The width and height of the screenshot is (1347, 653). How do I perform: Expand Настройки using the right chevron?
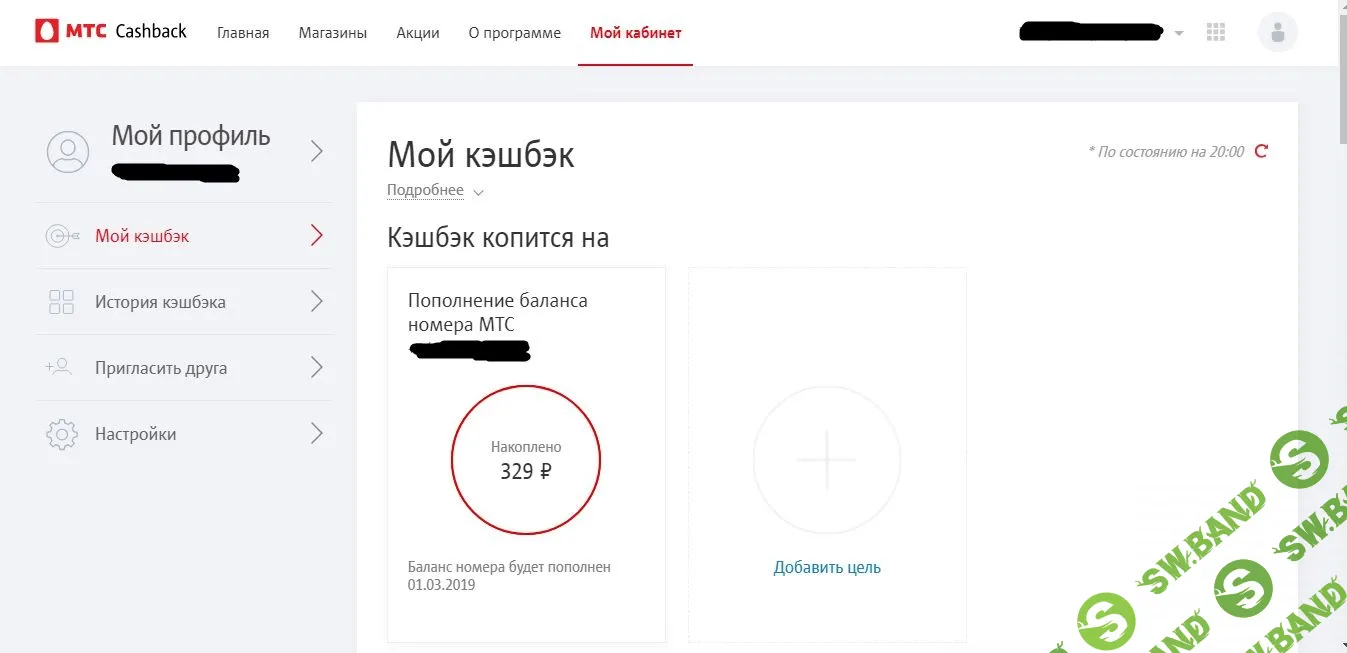(316, 433)
